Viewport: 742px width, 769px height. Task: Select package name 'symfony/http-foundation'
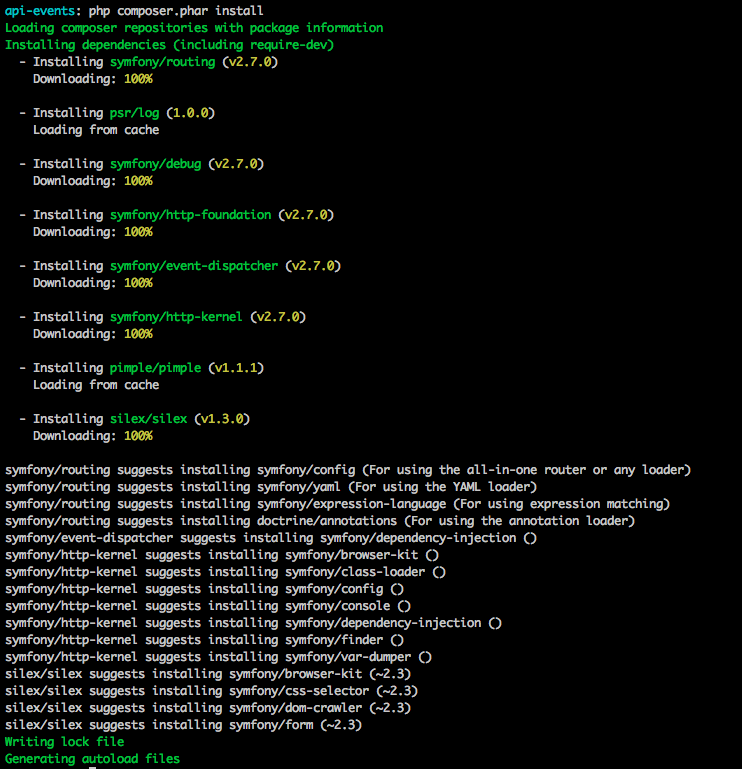[x=190, y=215]
